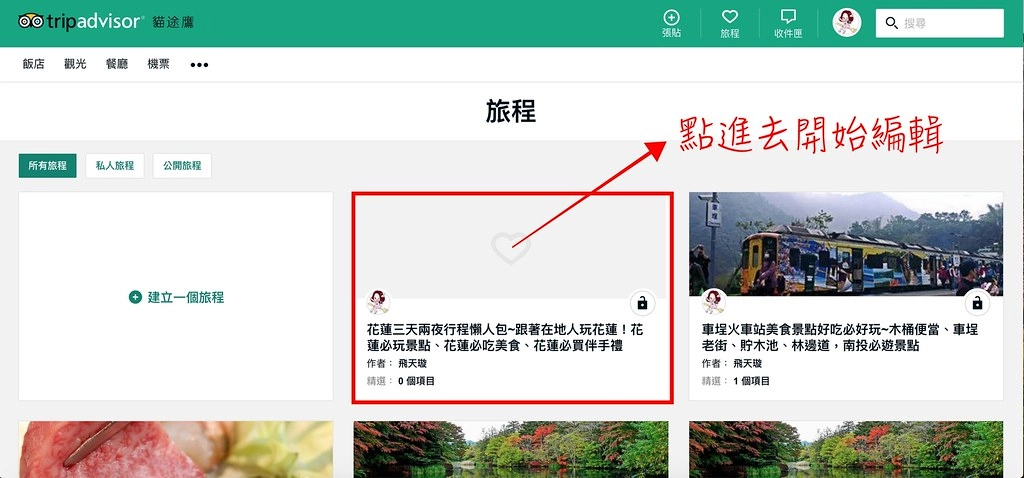The height and width of the screenshot is (478, 1024).
Task: Open the rightmost autumn lake trip thumbnail
Action: [846, 449]
